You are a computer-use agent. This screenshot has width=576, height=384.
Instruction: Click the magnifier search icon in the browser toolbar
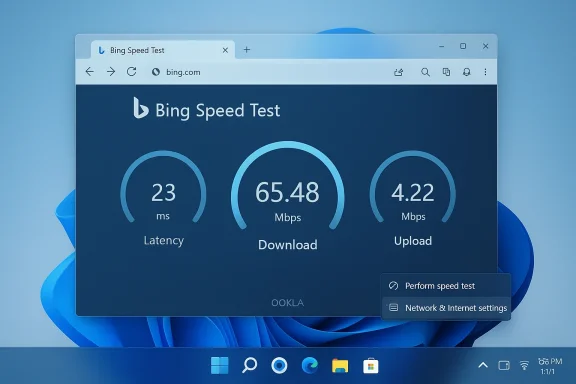point(425,72)
